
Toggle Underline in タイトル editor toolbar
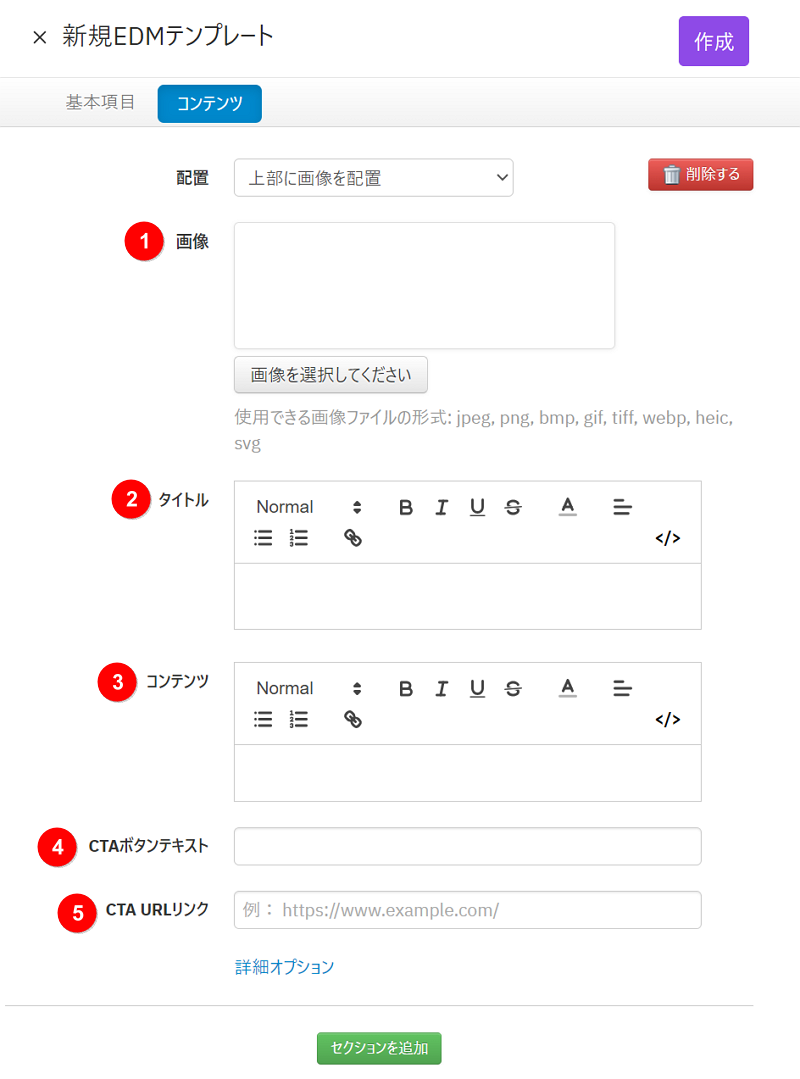click(477, 507)
